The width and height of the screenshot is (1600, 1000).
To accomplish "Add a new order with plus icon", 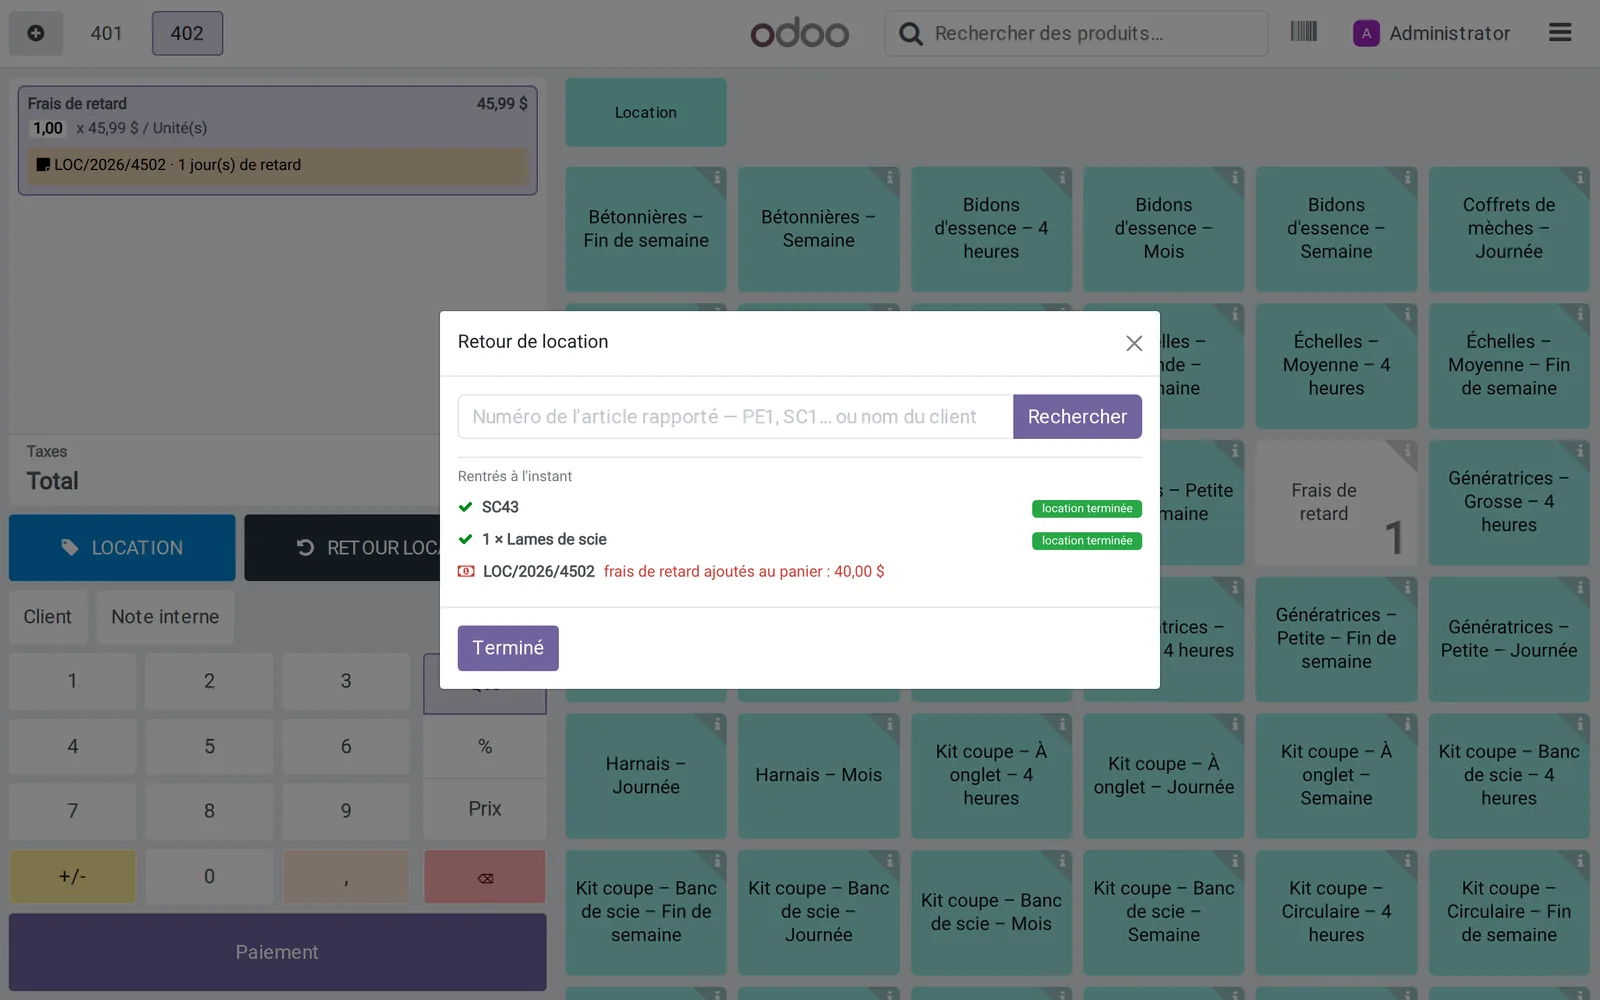I will [x=36, y=33].
